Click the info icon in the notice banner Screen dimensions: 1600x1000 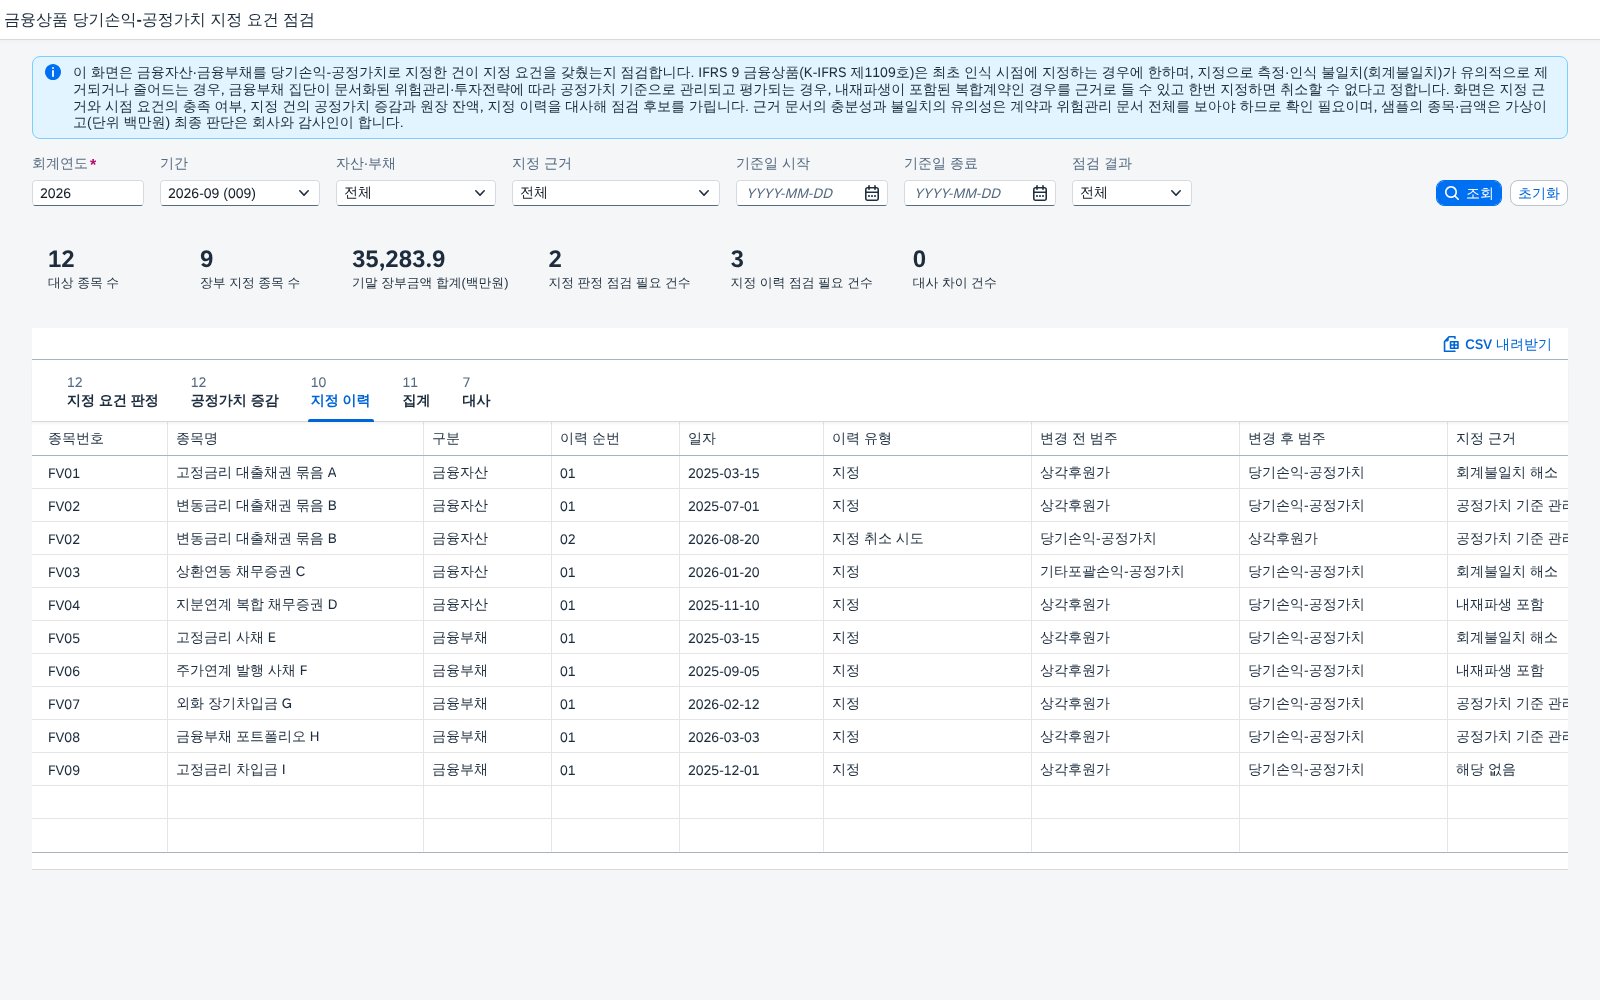[53, 72]
